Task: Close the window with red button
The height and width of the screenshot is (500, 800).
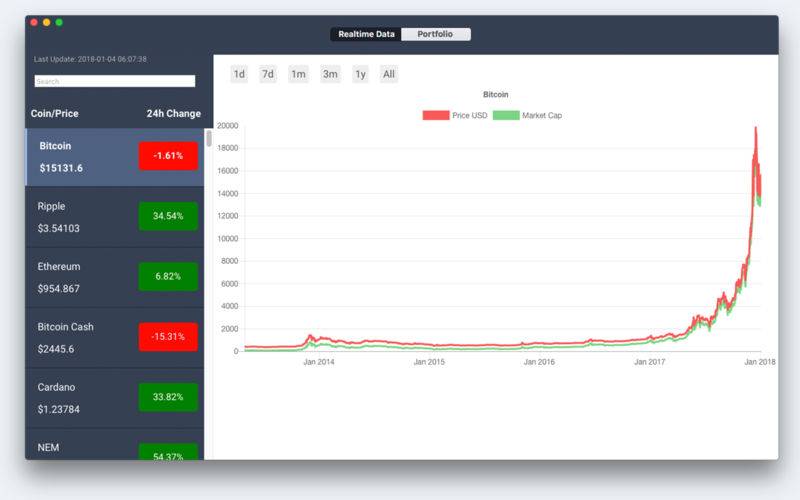Action: point(34,22)
